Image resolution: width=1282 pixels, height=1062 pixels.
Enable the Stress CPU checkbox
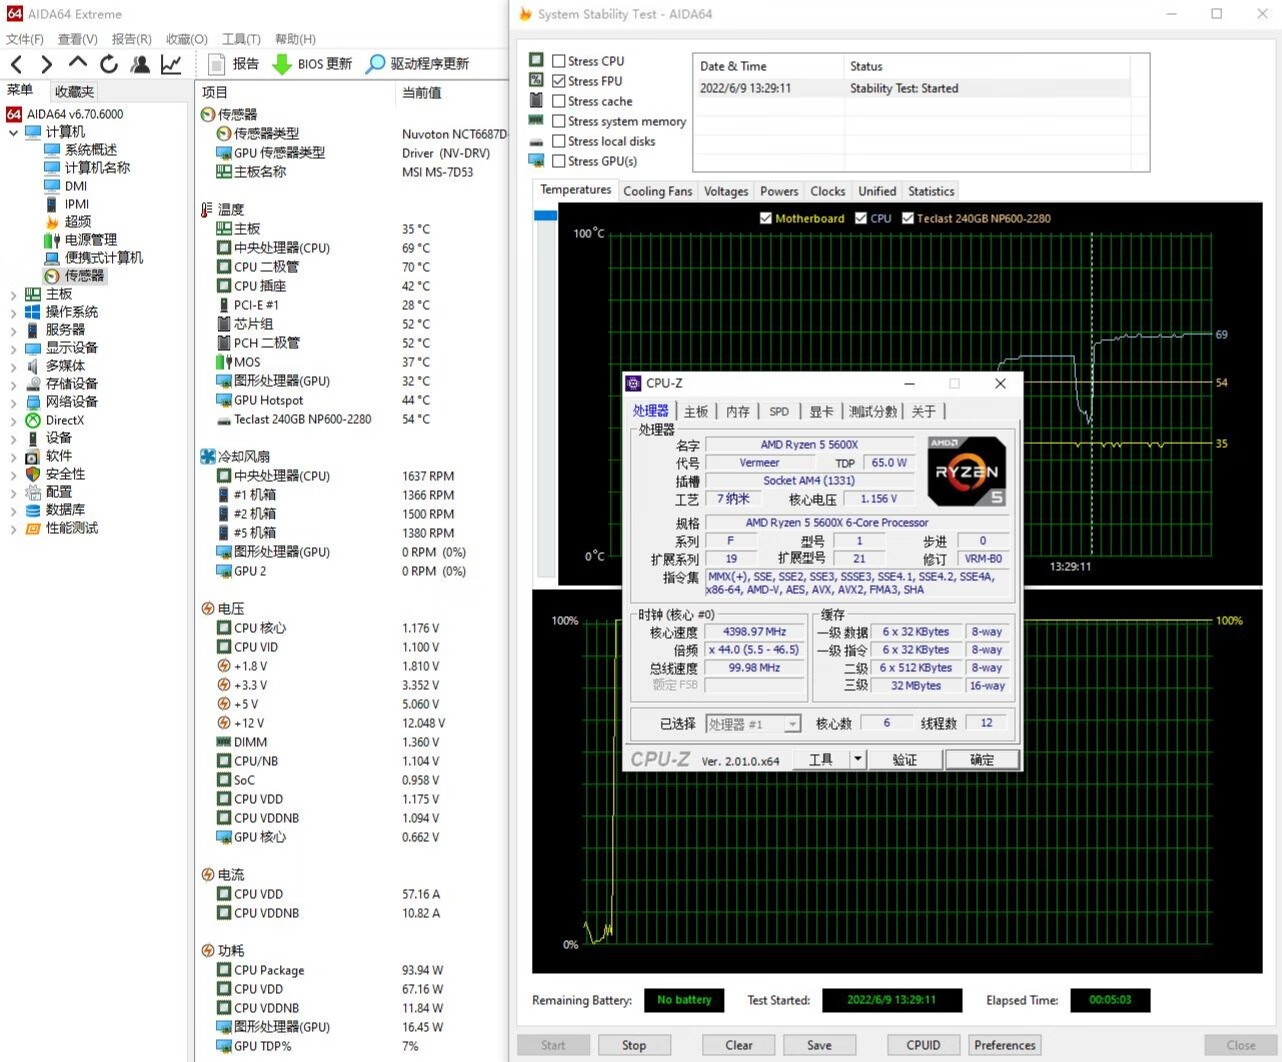[x=559, y=61]
